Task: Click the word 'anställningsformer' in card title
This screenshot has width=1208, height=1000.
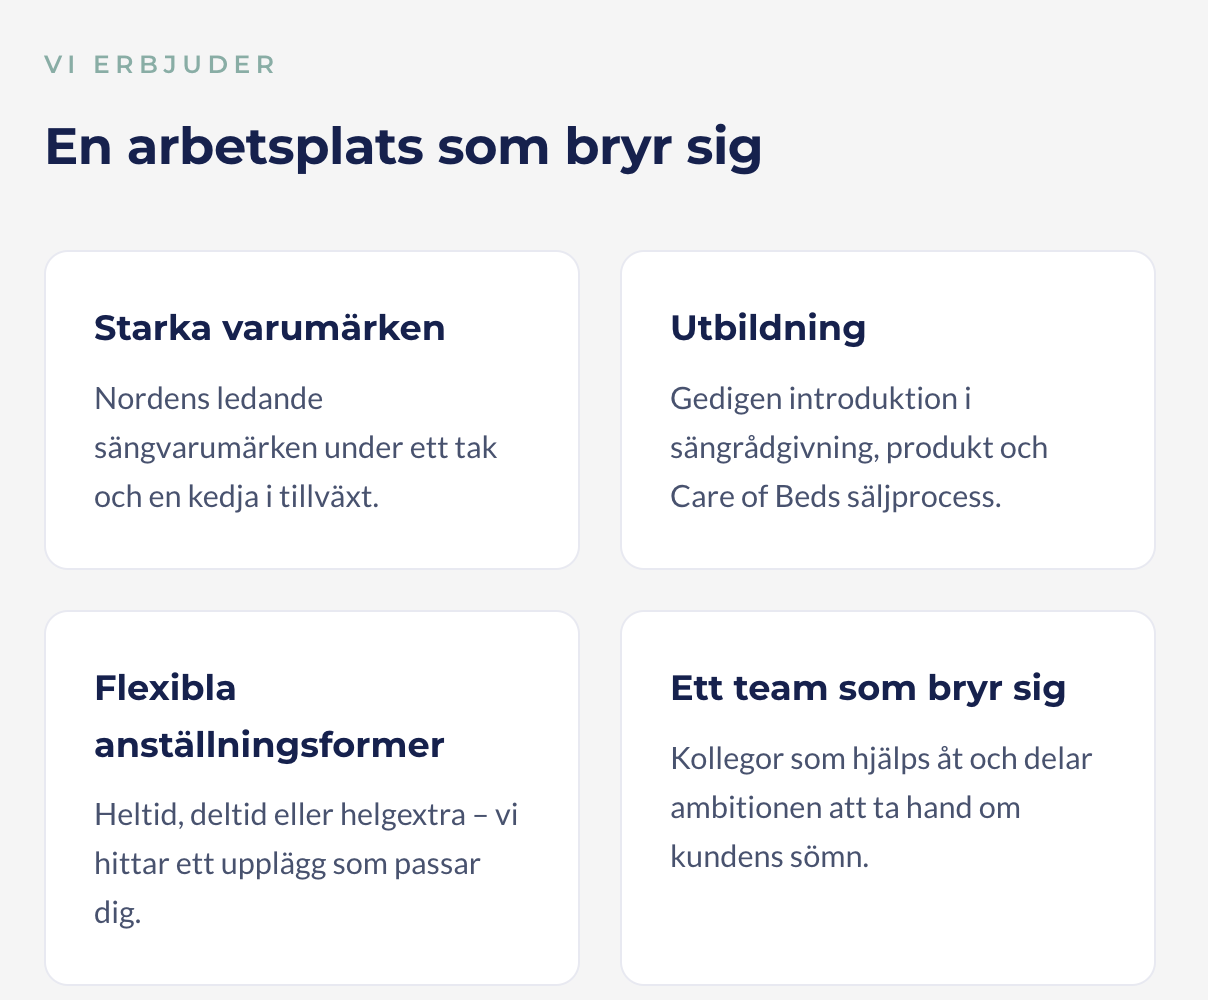Action: 269,745
